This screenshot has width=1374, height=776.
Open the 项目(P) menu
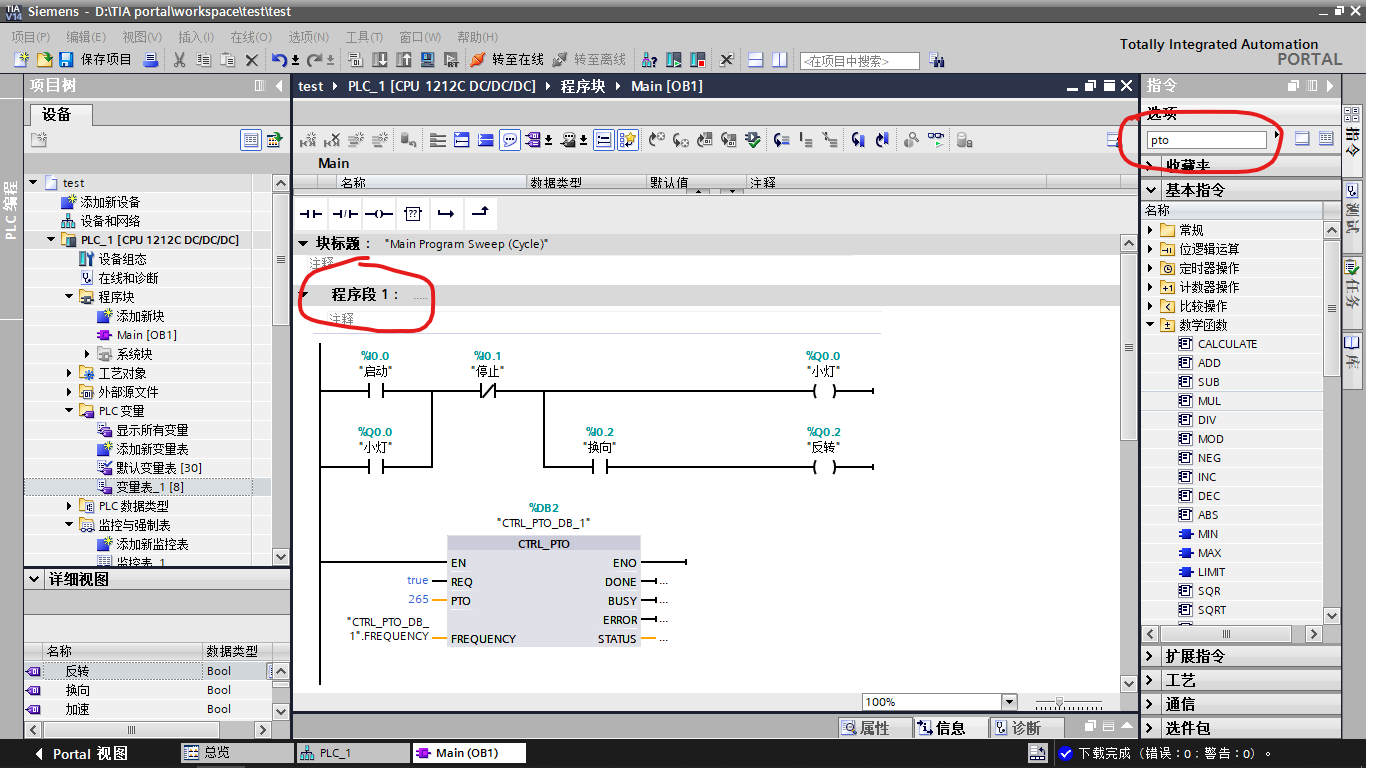tap(31, 37)
